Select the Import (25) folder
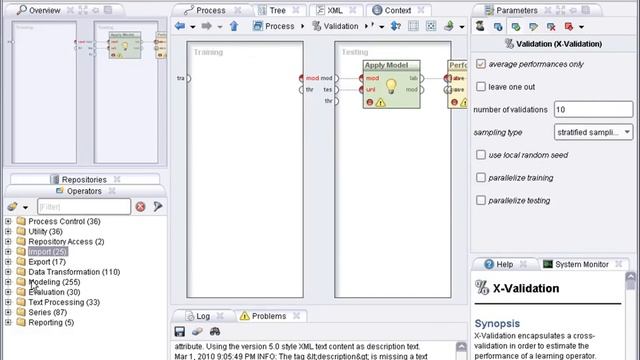Image resolution: width=640 pixels, height=360 pixels. pyautogui.click(x=48, y=252)
